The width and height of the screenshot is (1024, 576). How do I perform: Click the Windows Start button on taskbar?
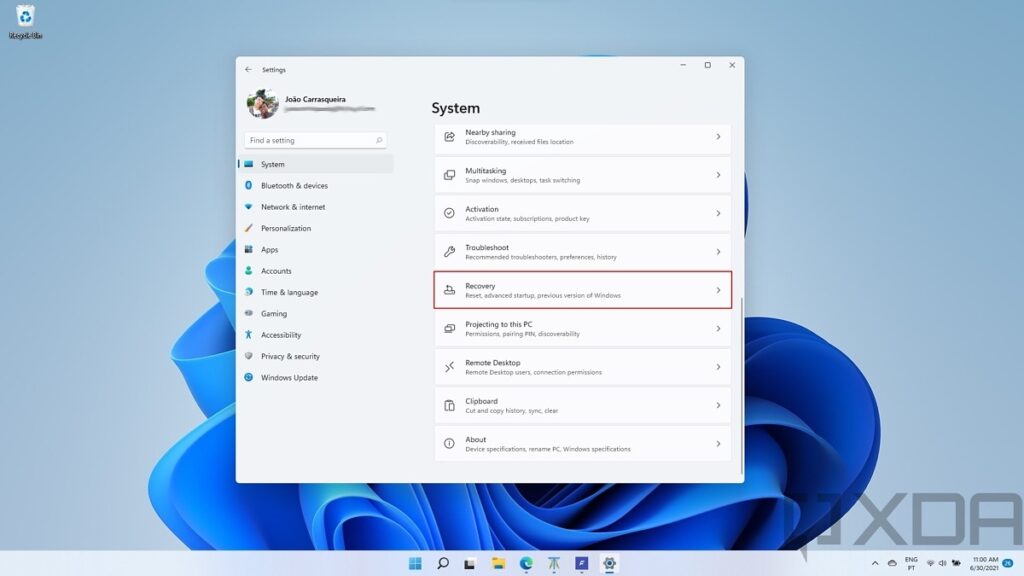[415, 564]
